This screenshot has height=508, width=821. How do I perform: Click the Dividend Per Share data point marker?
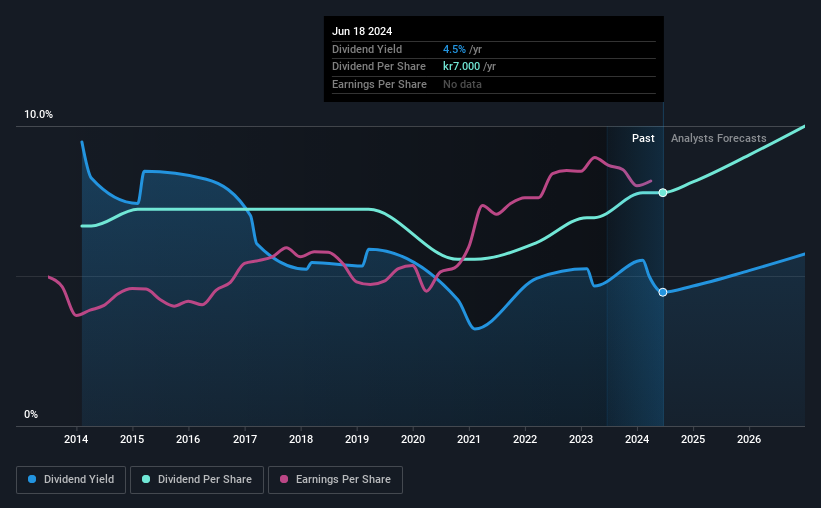pos(663,193)
